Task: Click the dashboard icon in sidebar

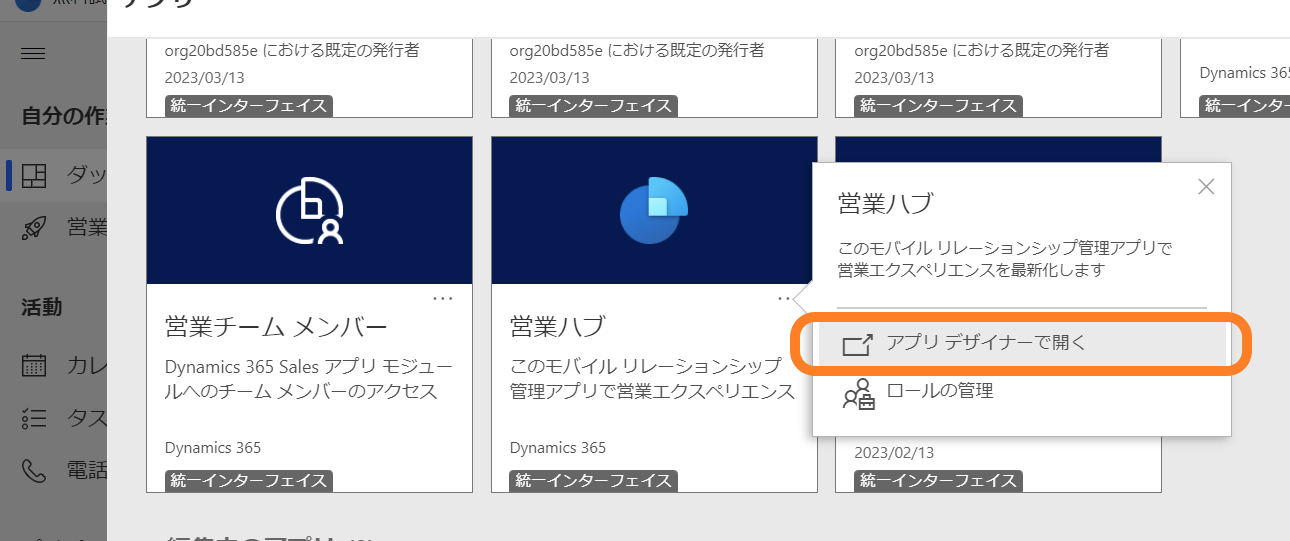Action: tap(34, 175)
